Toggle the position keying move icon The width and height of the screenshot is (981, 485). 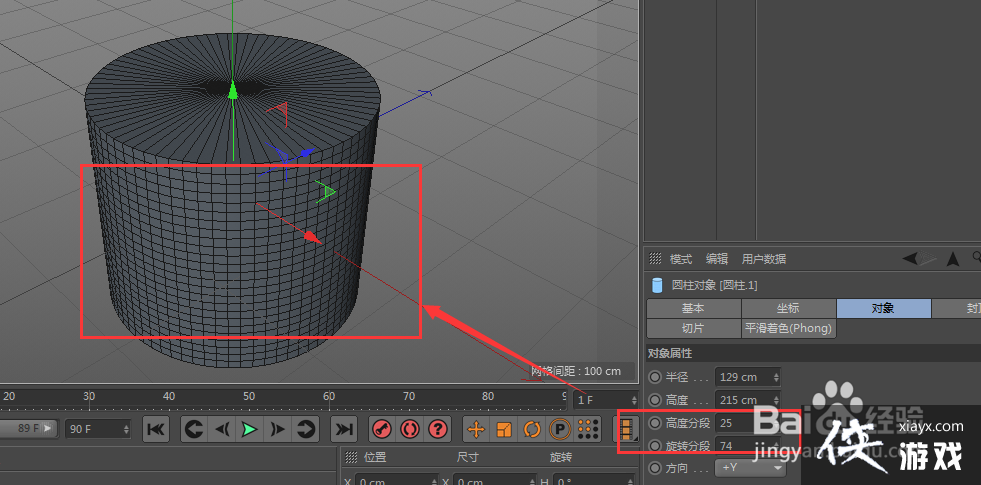[x=476, y=429]
